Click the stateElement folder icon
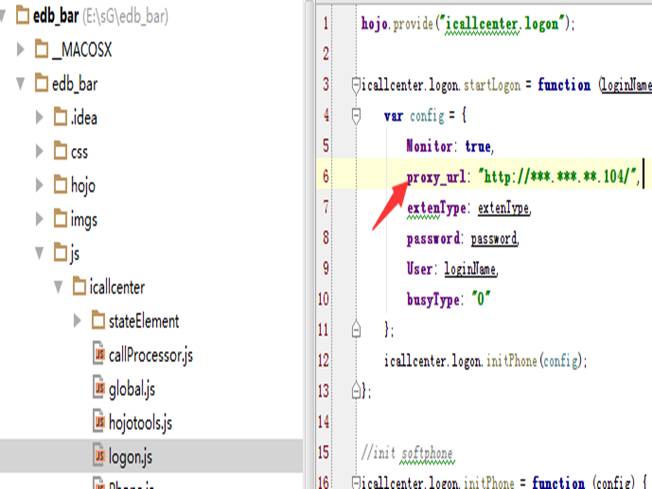 98,321
